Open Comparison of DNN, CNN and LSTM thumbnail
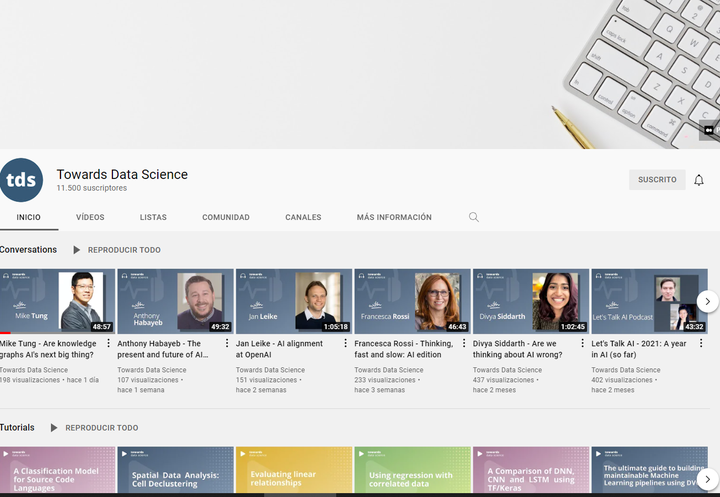The image size is (720, 497). tap(531, 470)
